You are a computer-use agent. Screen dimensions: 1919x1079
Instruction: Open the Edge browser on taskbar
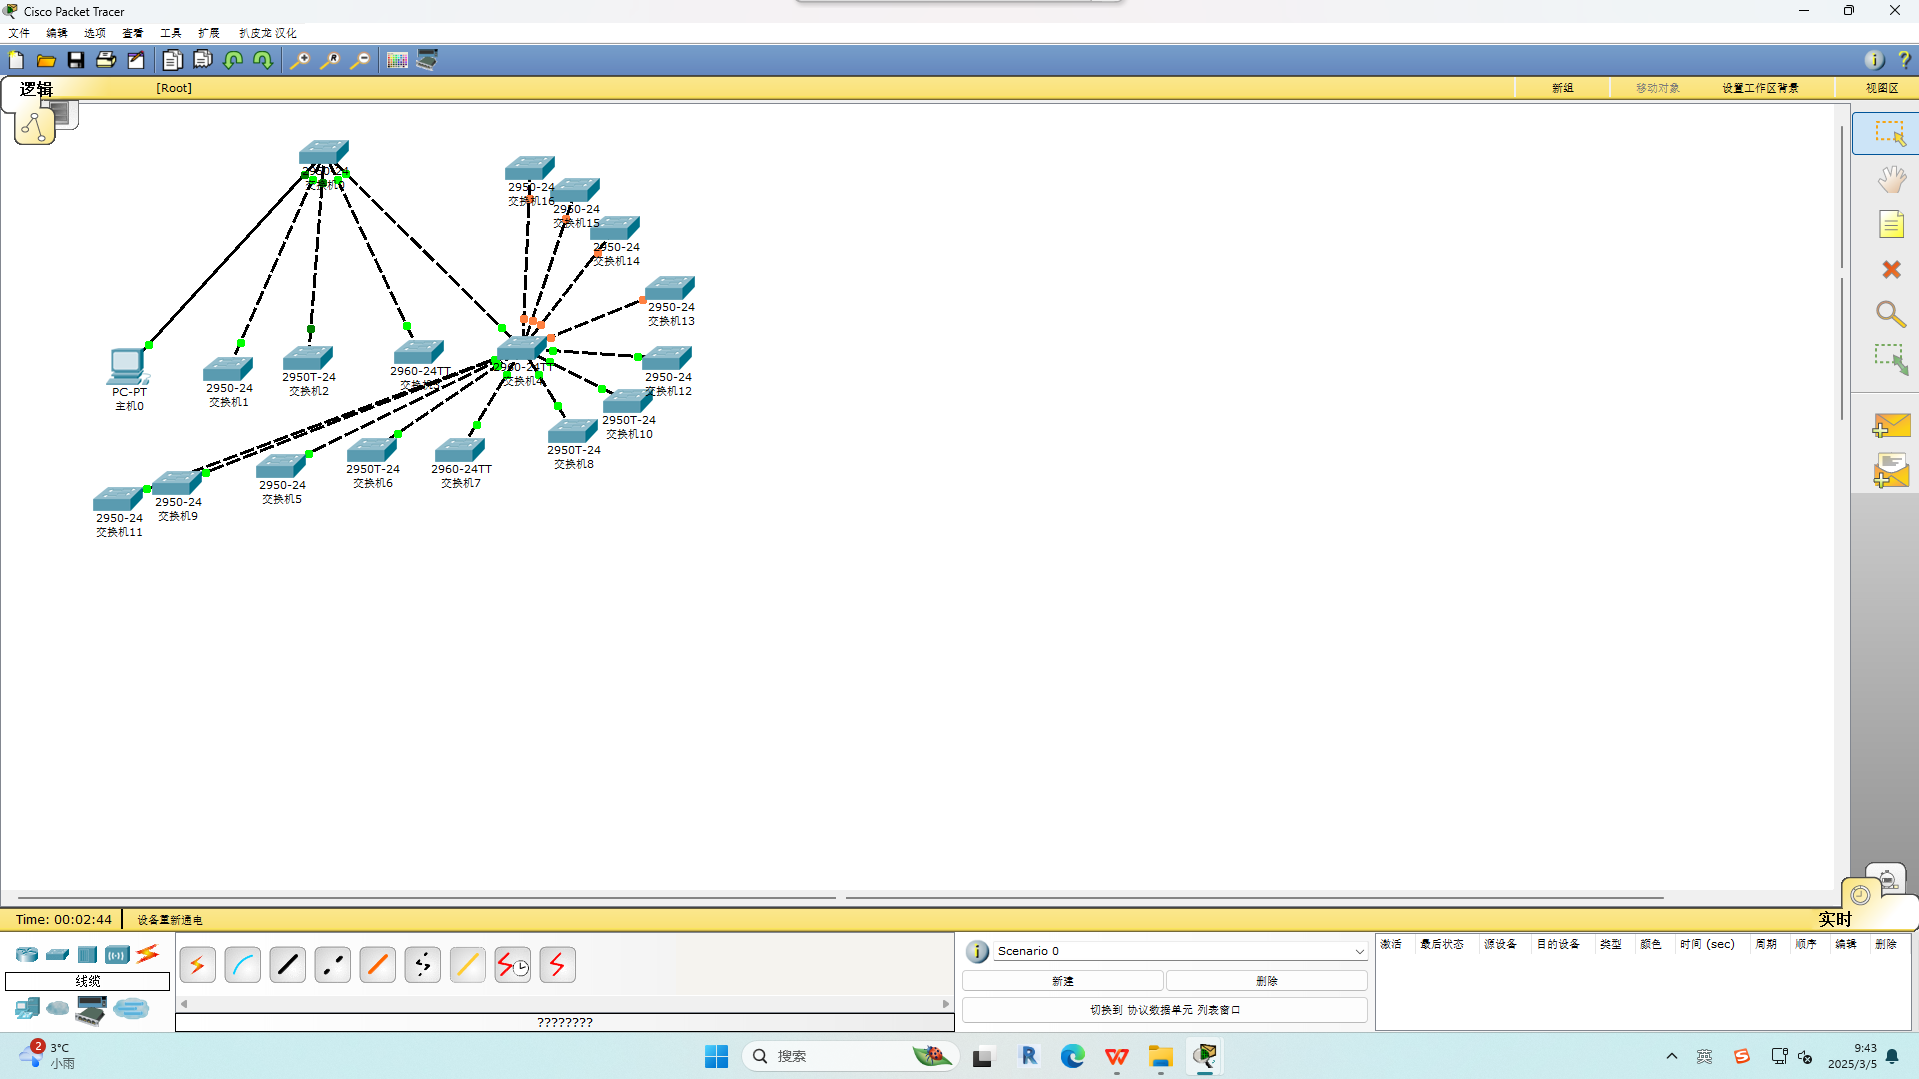click(x=1073, y=1056)
